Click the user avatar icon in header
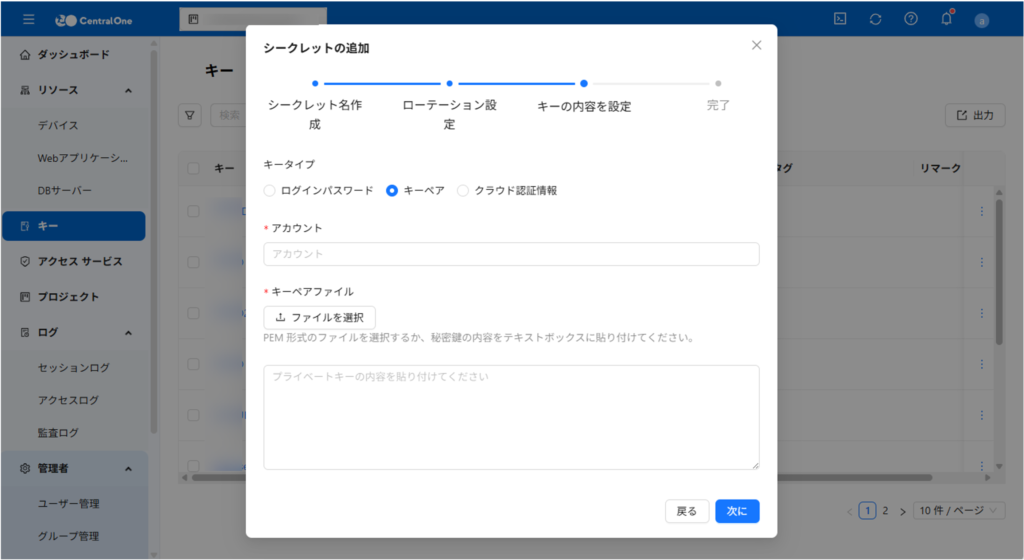Screen dimensions: 1024x560 [982, 19]
